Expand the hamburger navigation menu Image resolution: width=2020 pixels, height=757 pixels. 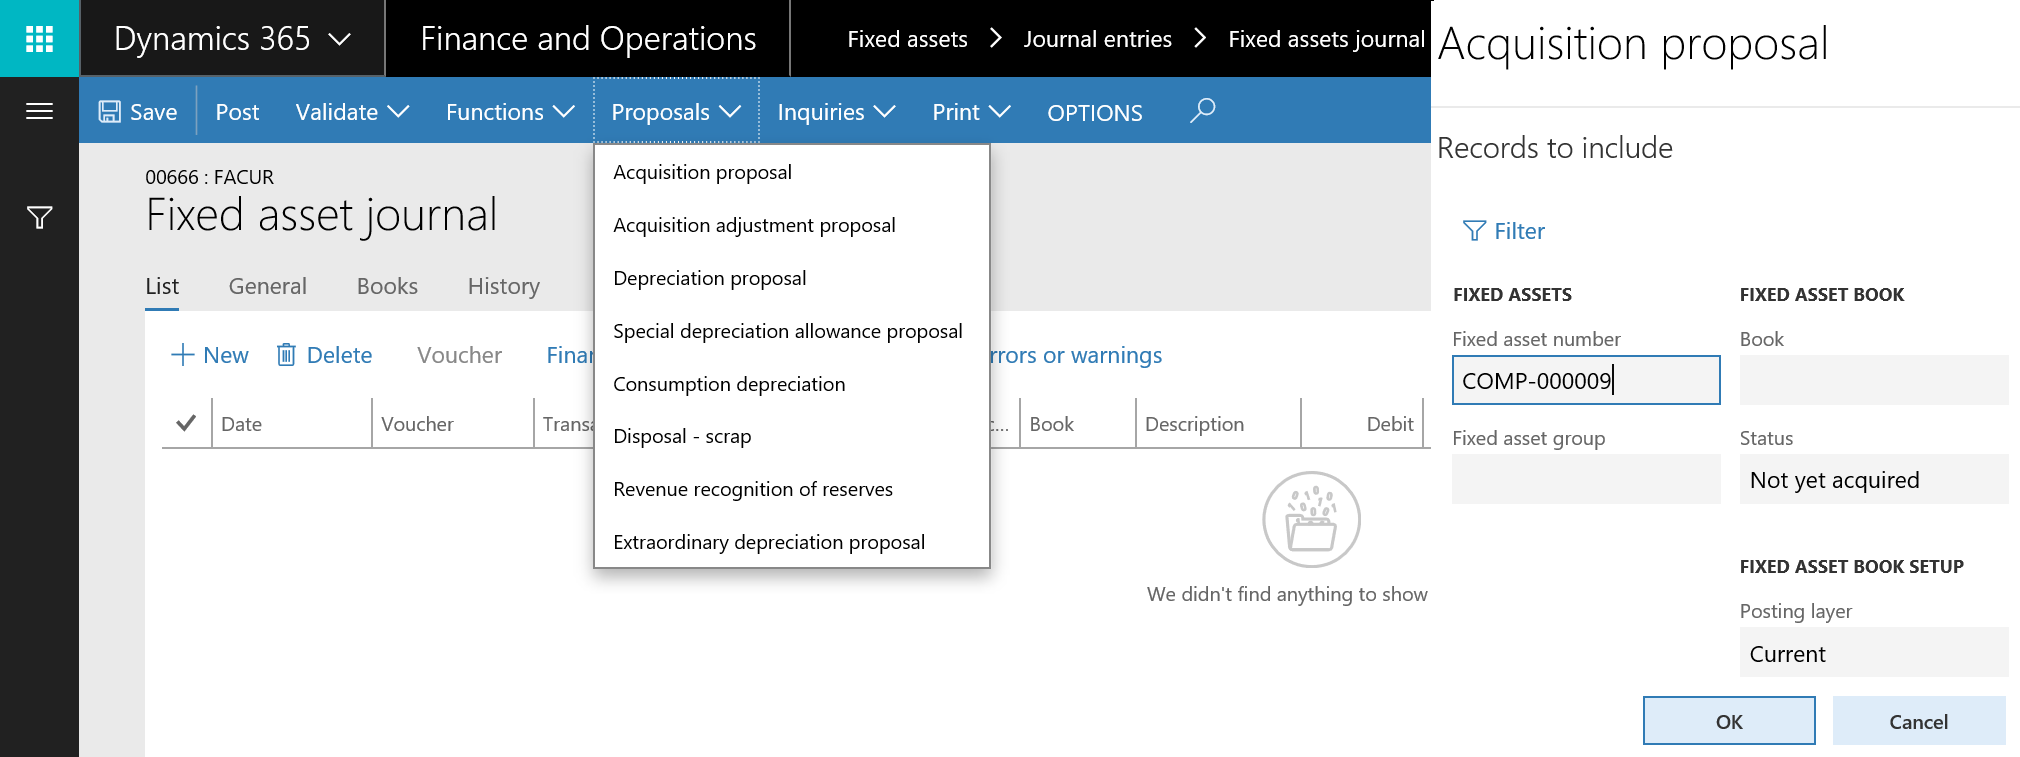point(39,111)
